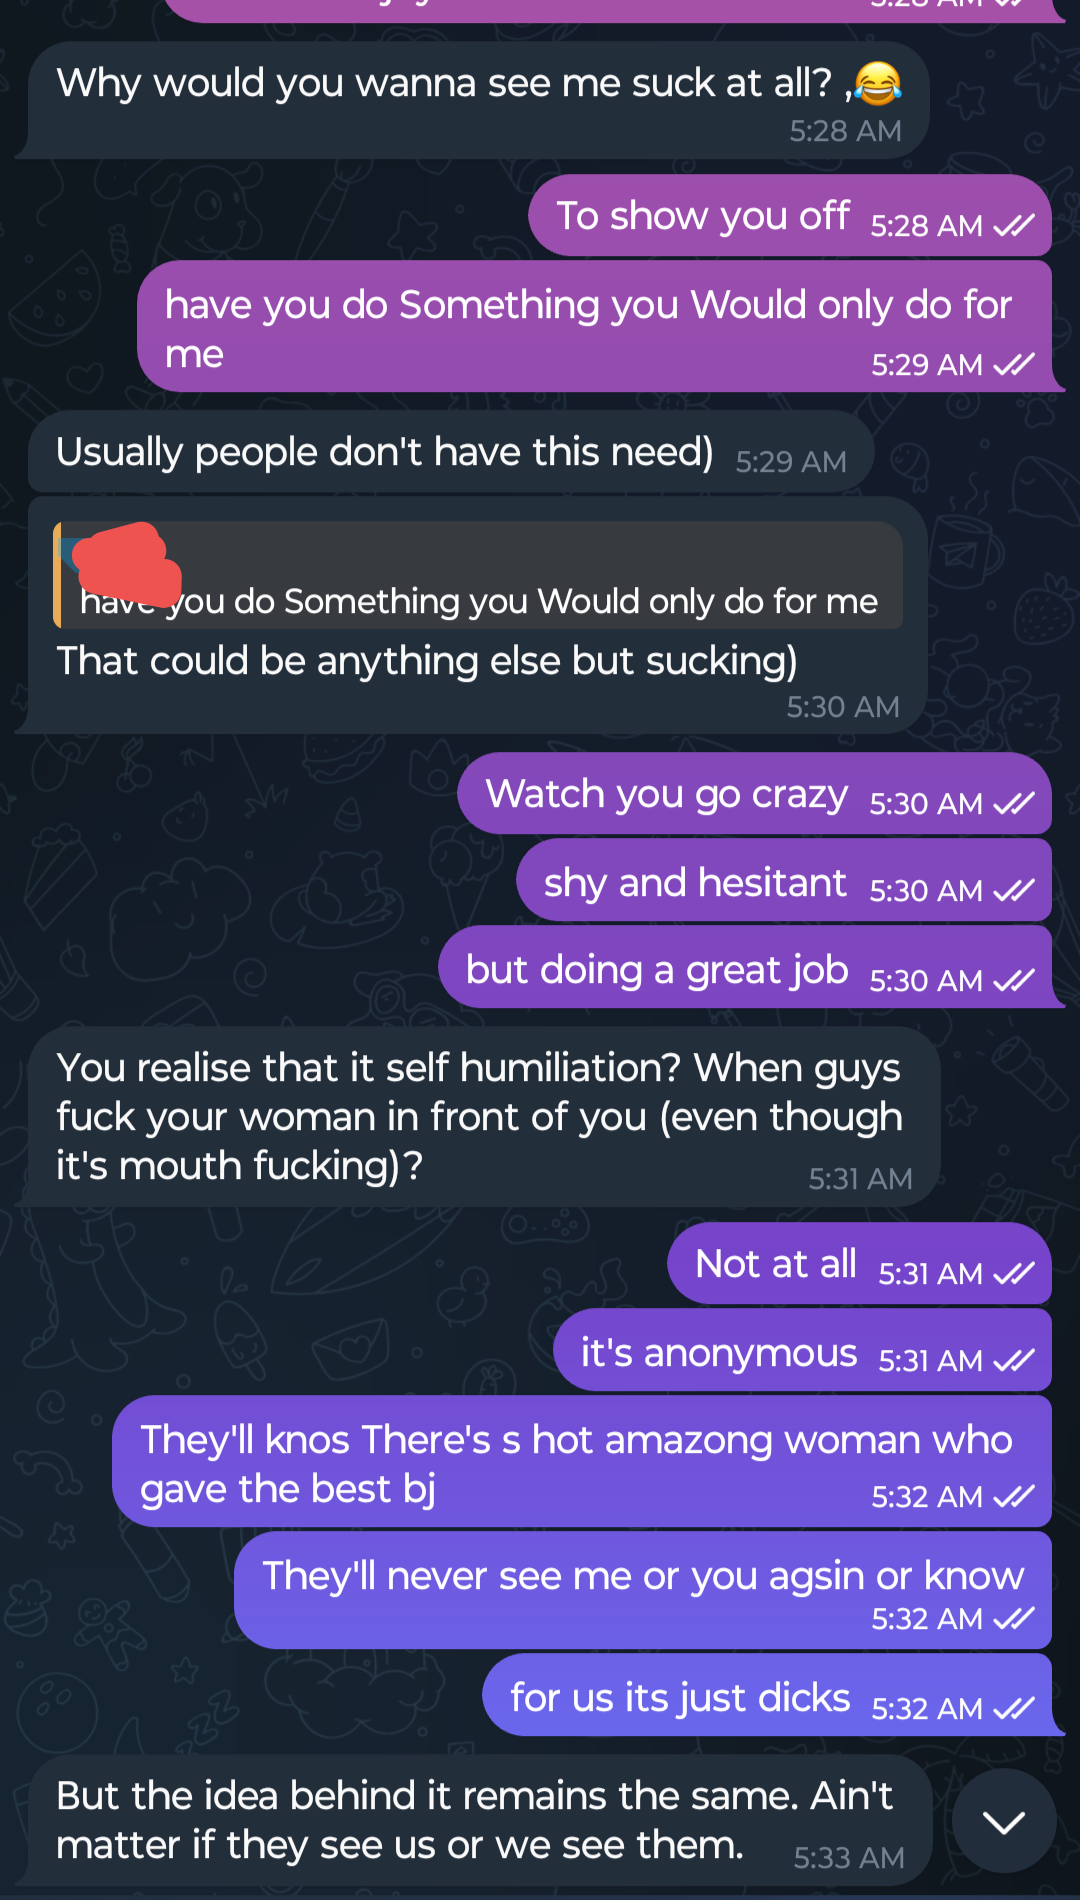Viewport: 1080px width, 1900px height.
Task: Tap double checkmarks on 'Watch you go crazy'
Action: 1014,804
